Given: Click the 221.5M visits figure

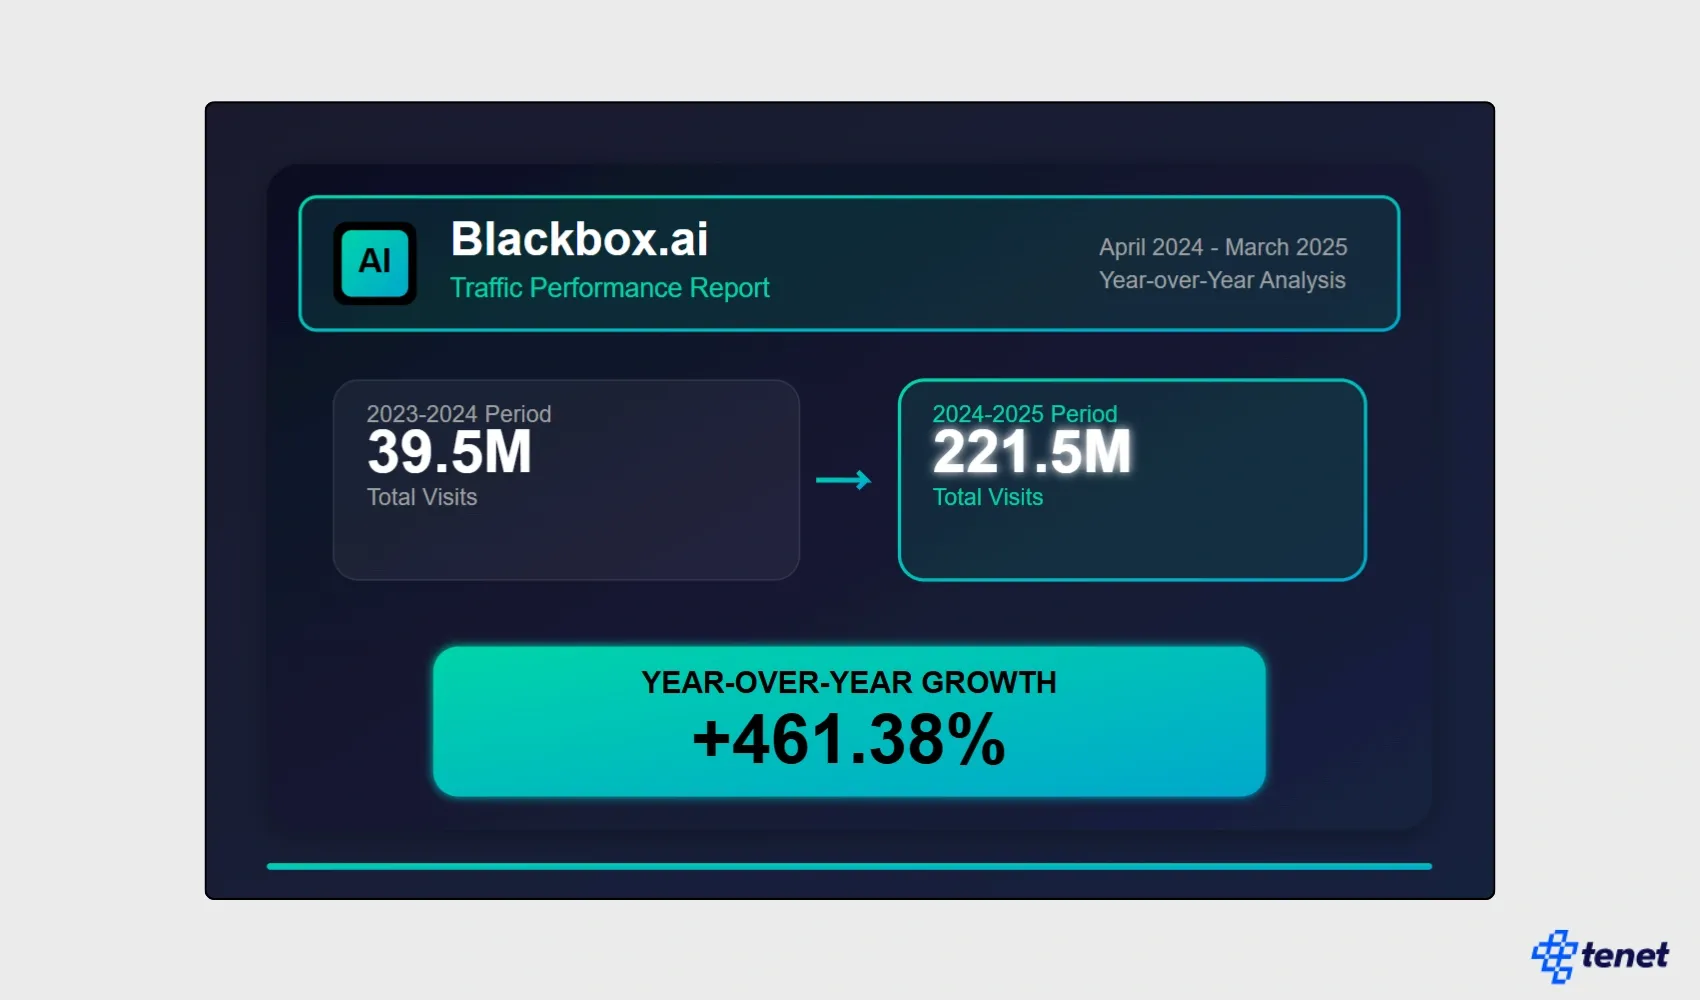Looking at the screenshot, I should click(x=1031, y=453).
